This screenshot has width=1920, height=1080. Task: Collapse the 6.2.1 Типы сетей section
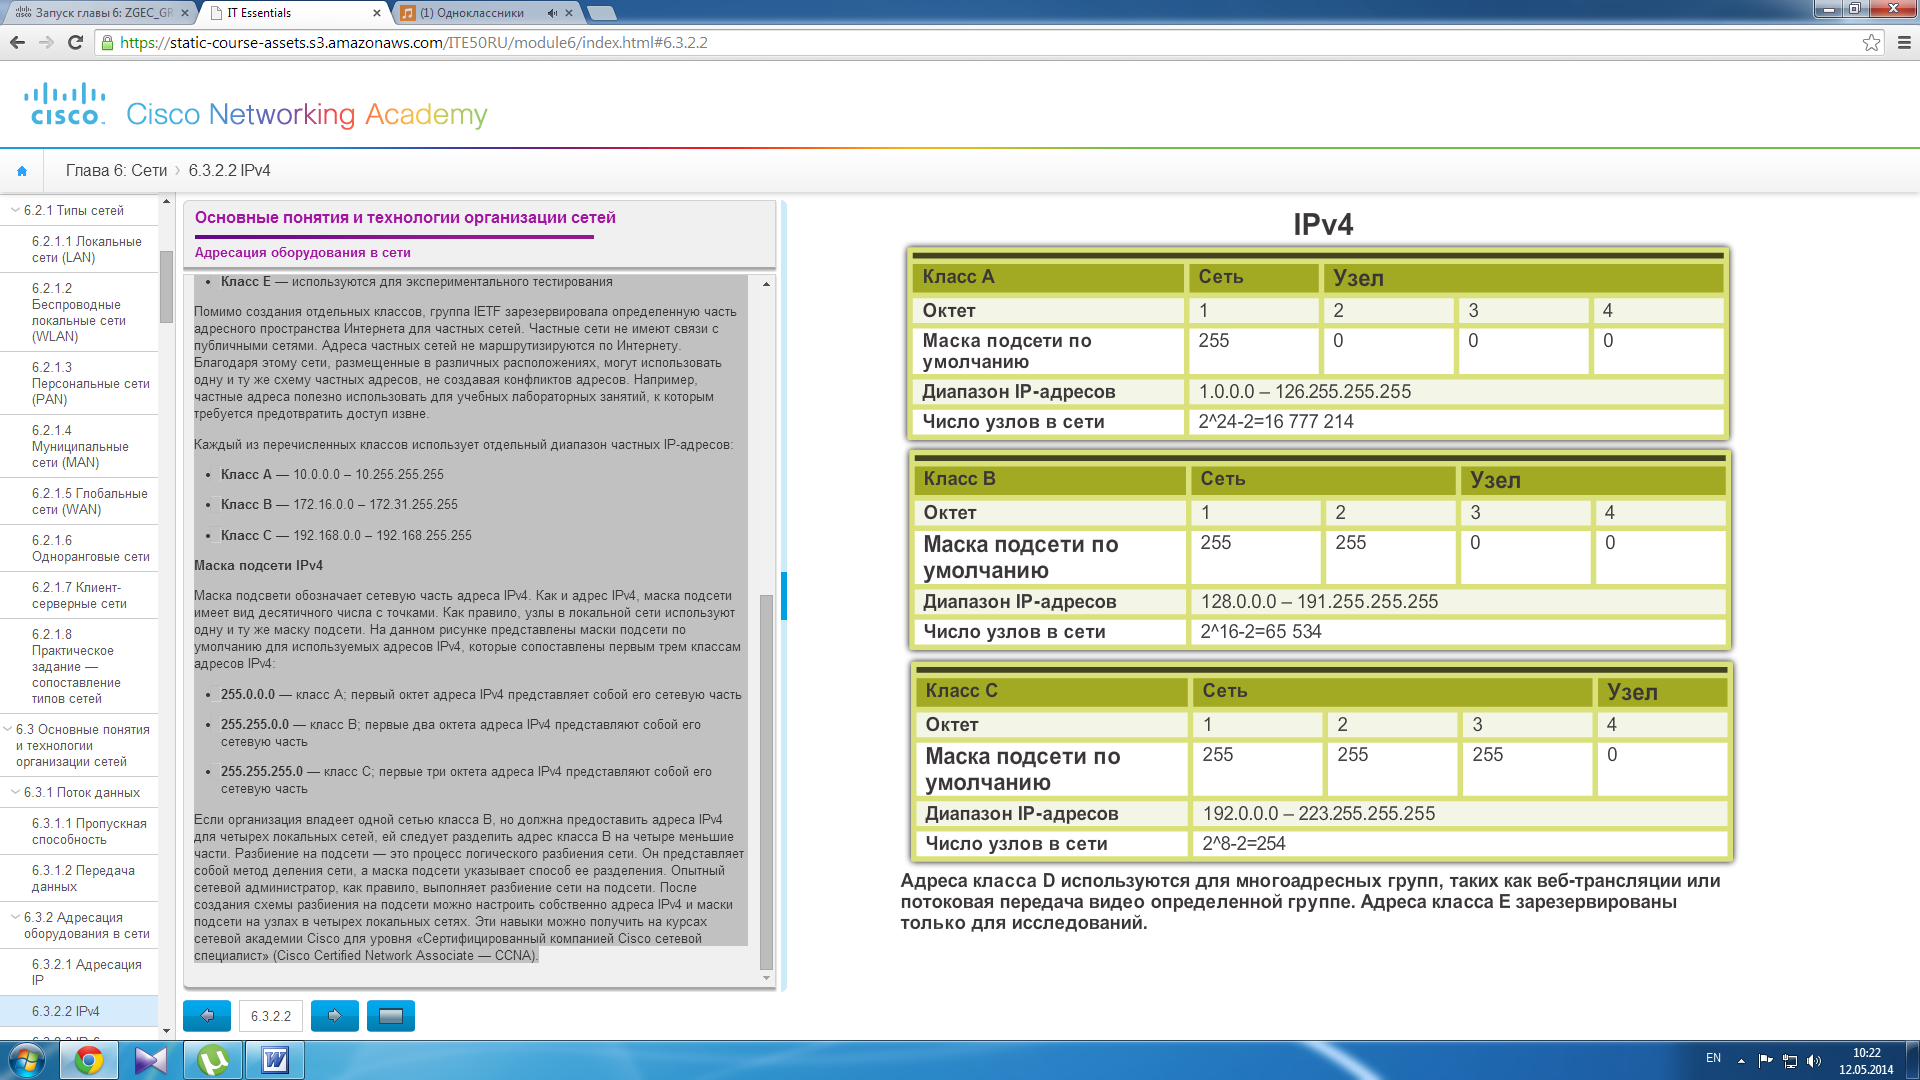(15, 210)
